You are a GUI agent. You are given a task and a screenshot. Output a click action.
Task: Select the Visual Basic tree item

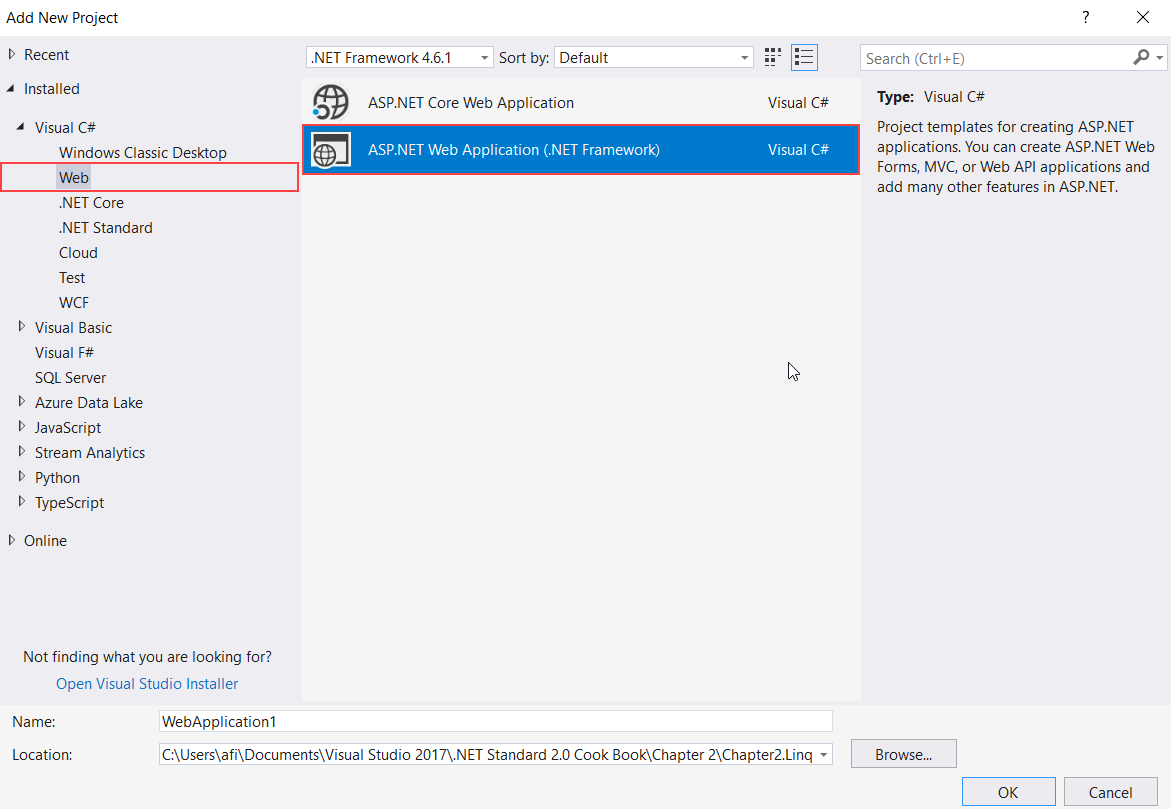73,328
